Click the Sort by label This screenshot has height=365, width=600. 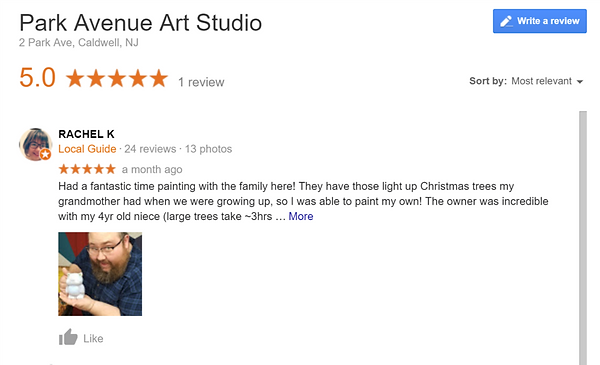pyautogui.click(x=488, y=81)
